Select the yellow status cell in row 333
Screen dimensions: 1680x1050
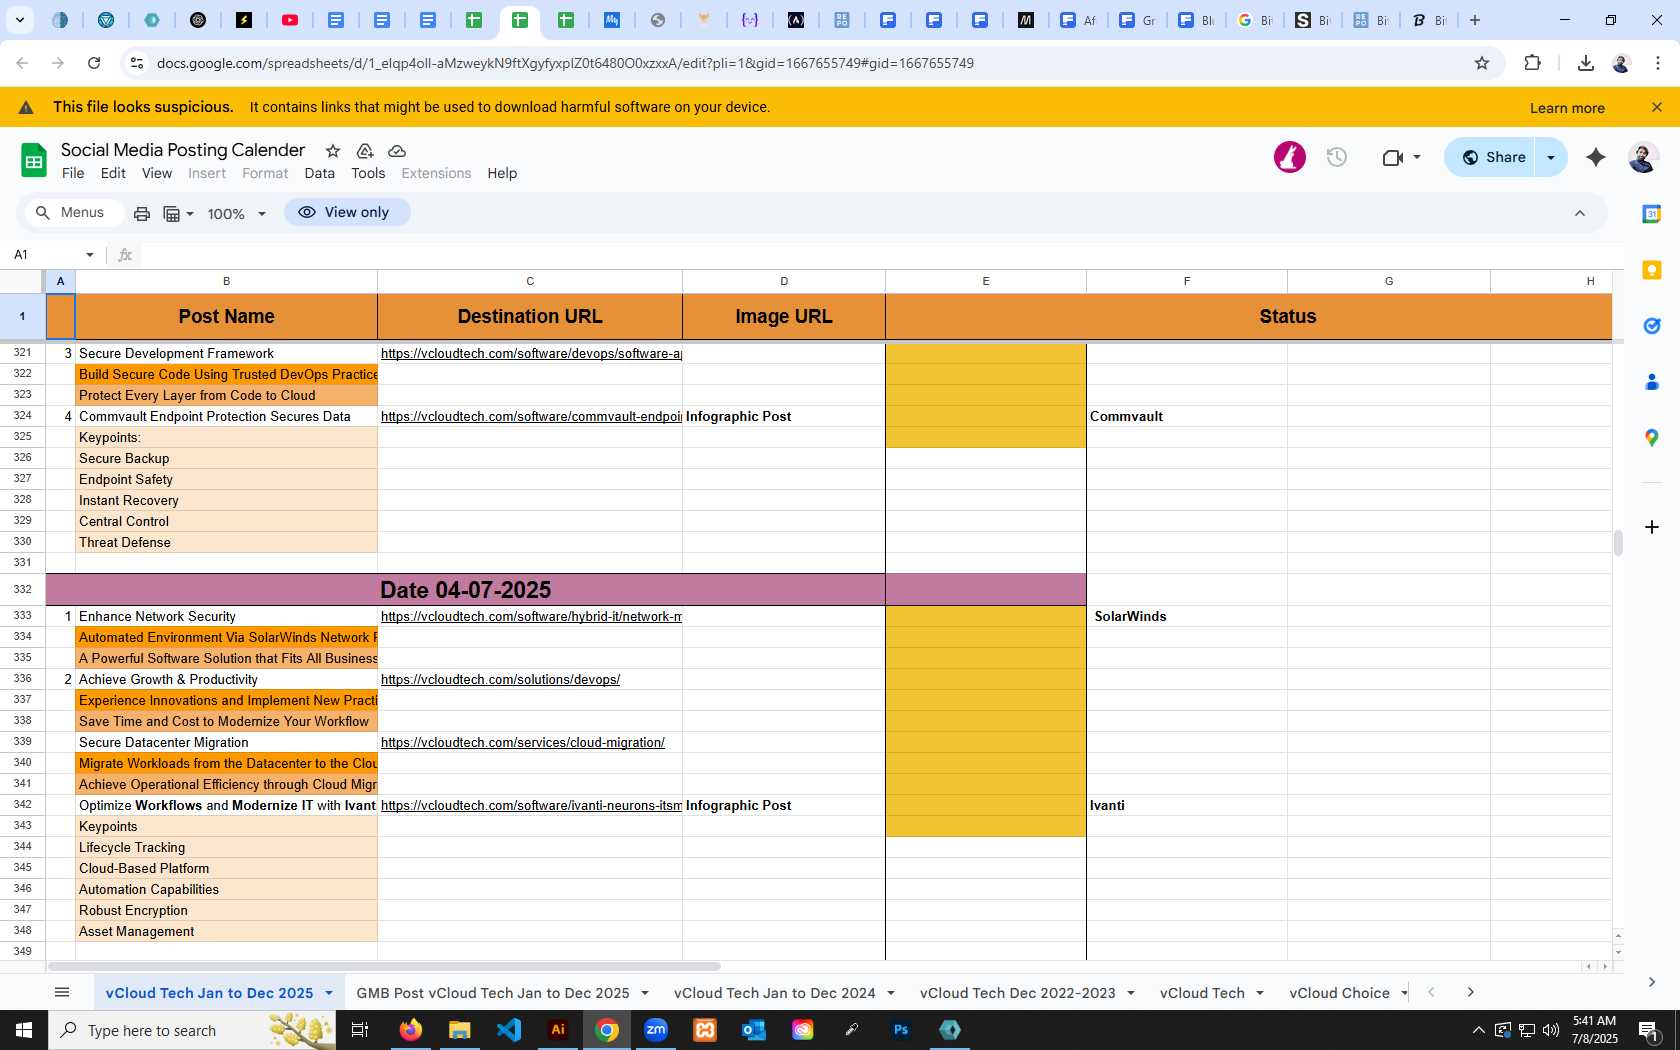click(x=986, y=617)
